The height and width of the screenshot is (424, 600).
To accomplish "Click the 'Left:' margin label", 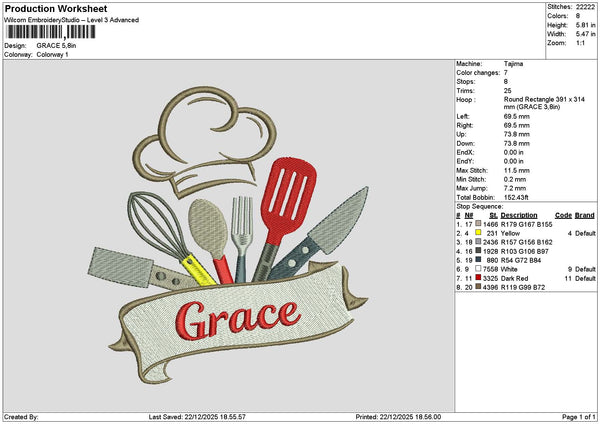I will point(463,116).
